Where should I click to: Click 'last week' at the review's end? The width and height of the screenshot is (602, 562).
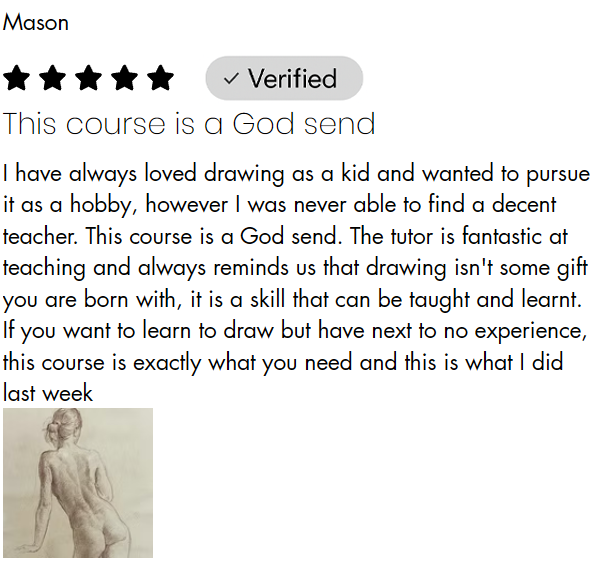point(48,393)
